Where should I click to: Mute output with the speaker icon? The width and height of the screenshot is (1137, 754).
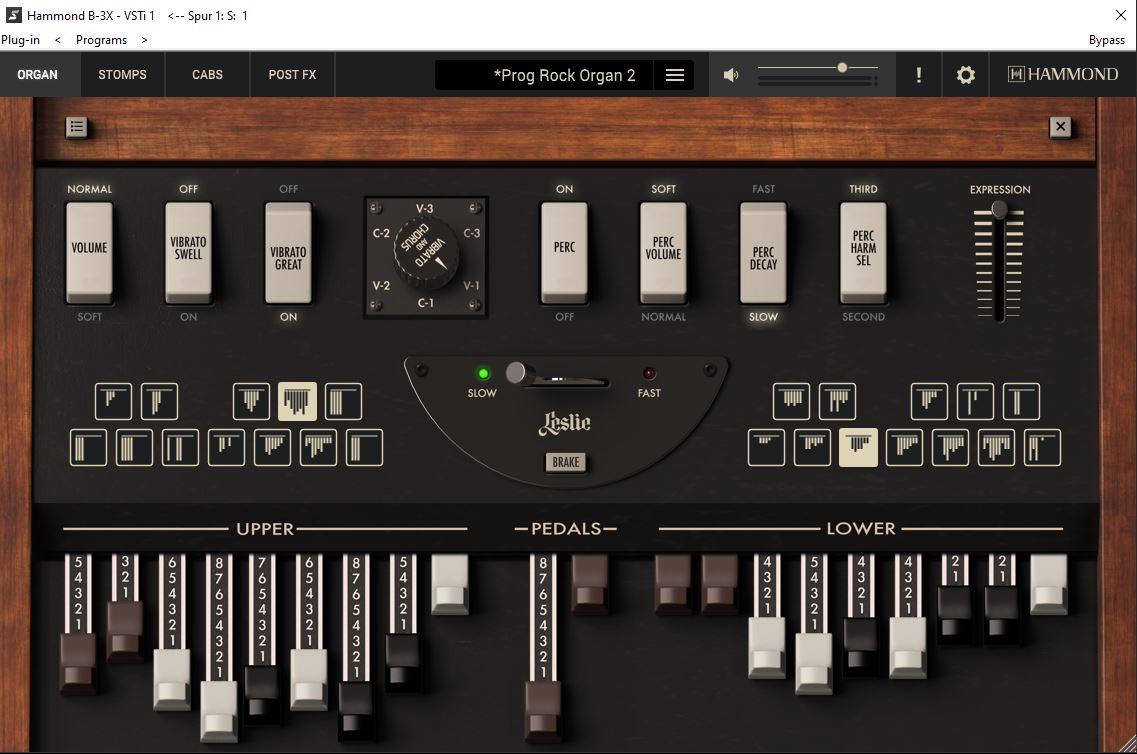(731, 75)
